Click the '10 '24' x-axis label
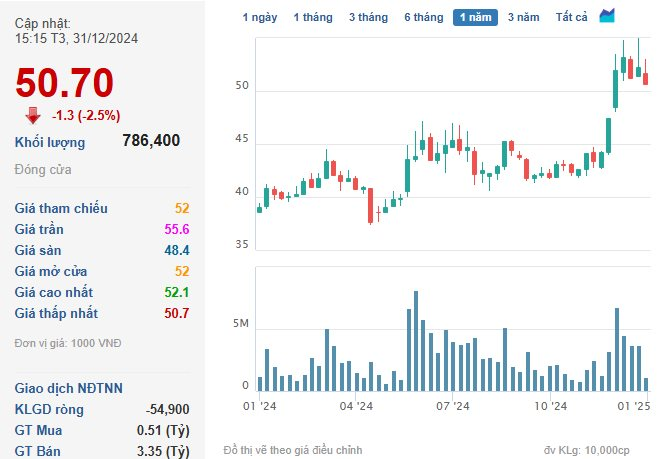The width and height of the screenshot is (657, 459). 551,406
